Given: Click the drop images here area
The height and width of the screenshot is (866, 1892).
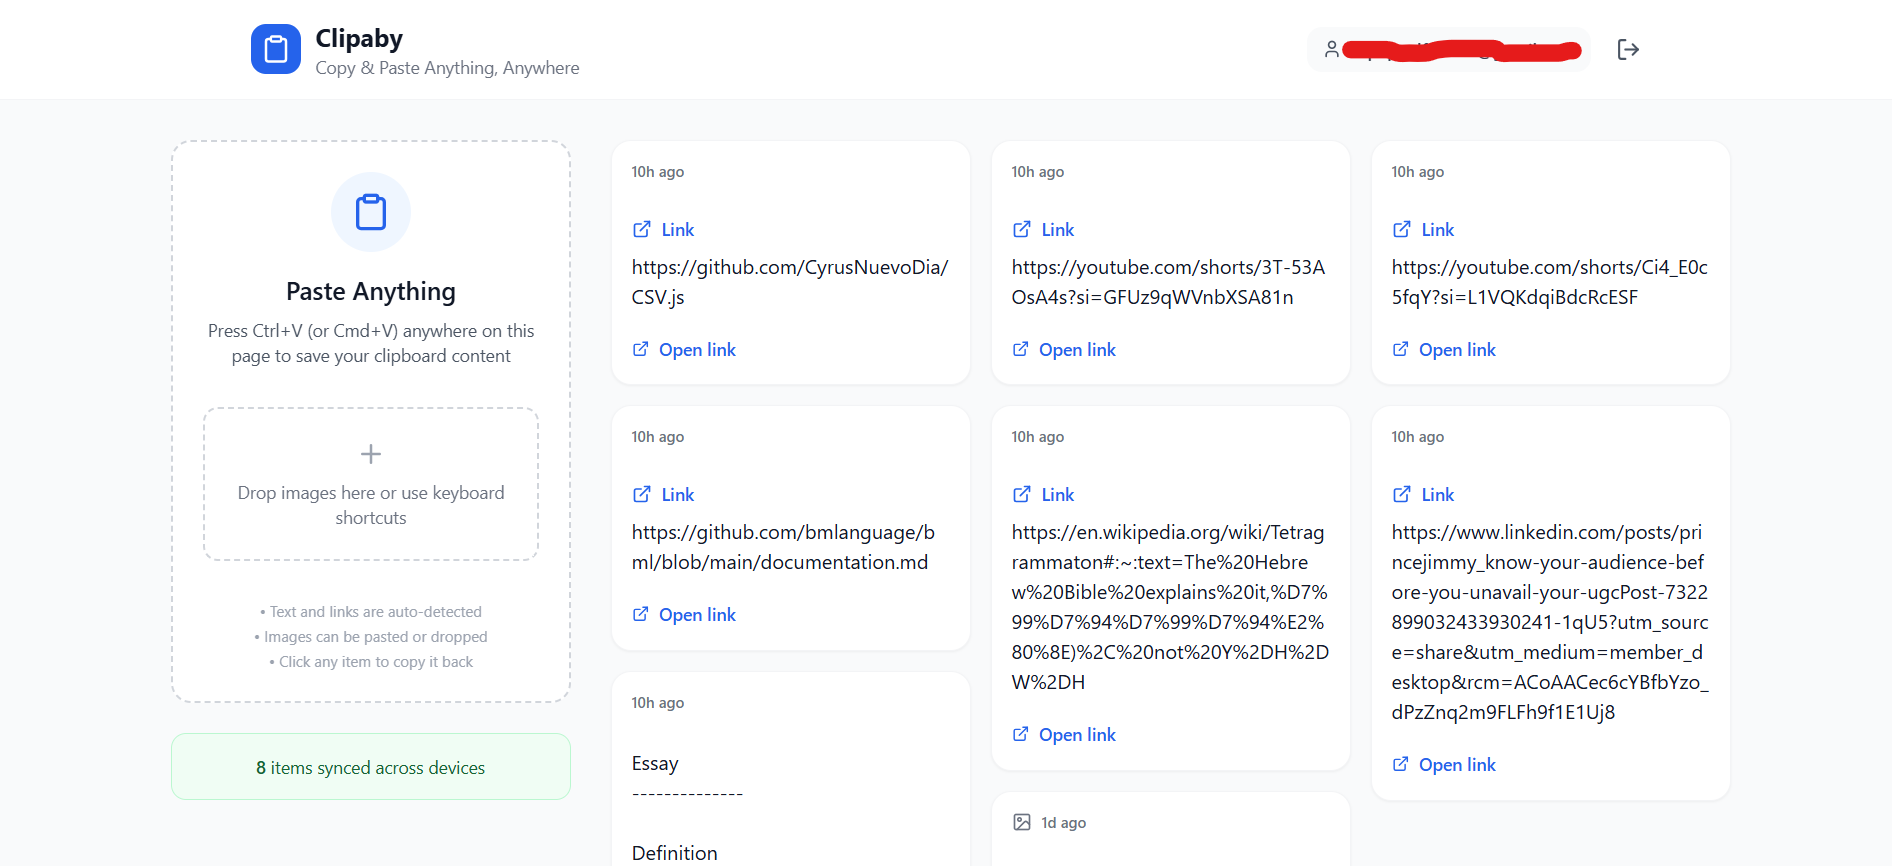Looking at the screenshot, I should click(x=371, y=484).
